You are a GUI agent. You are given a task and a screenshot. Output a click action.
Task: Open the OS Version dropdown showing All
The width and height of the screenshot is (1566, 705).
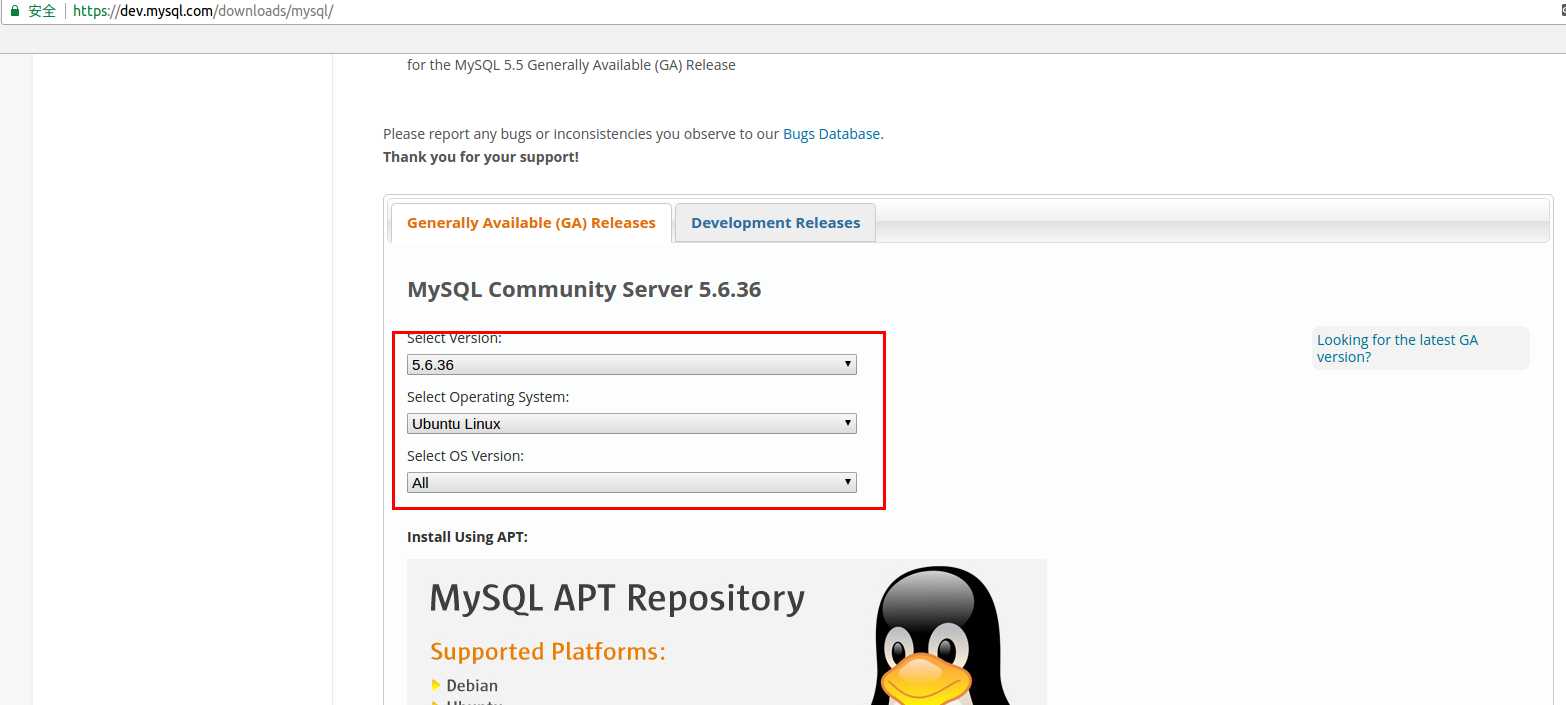coord(630,483)
